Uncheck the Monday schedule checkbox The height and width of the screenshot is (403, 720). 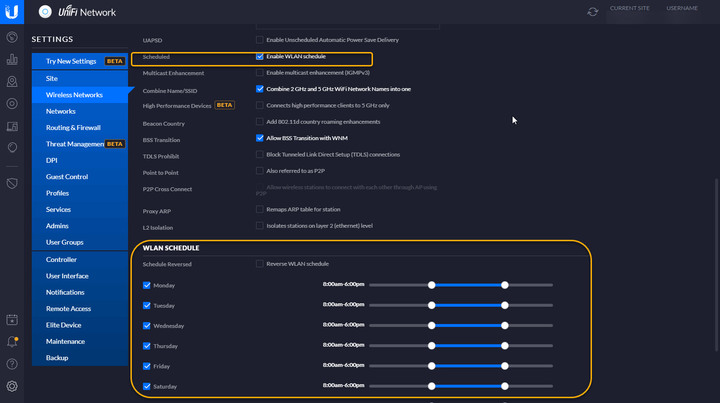click(146, 285)
